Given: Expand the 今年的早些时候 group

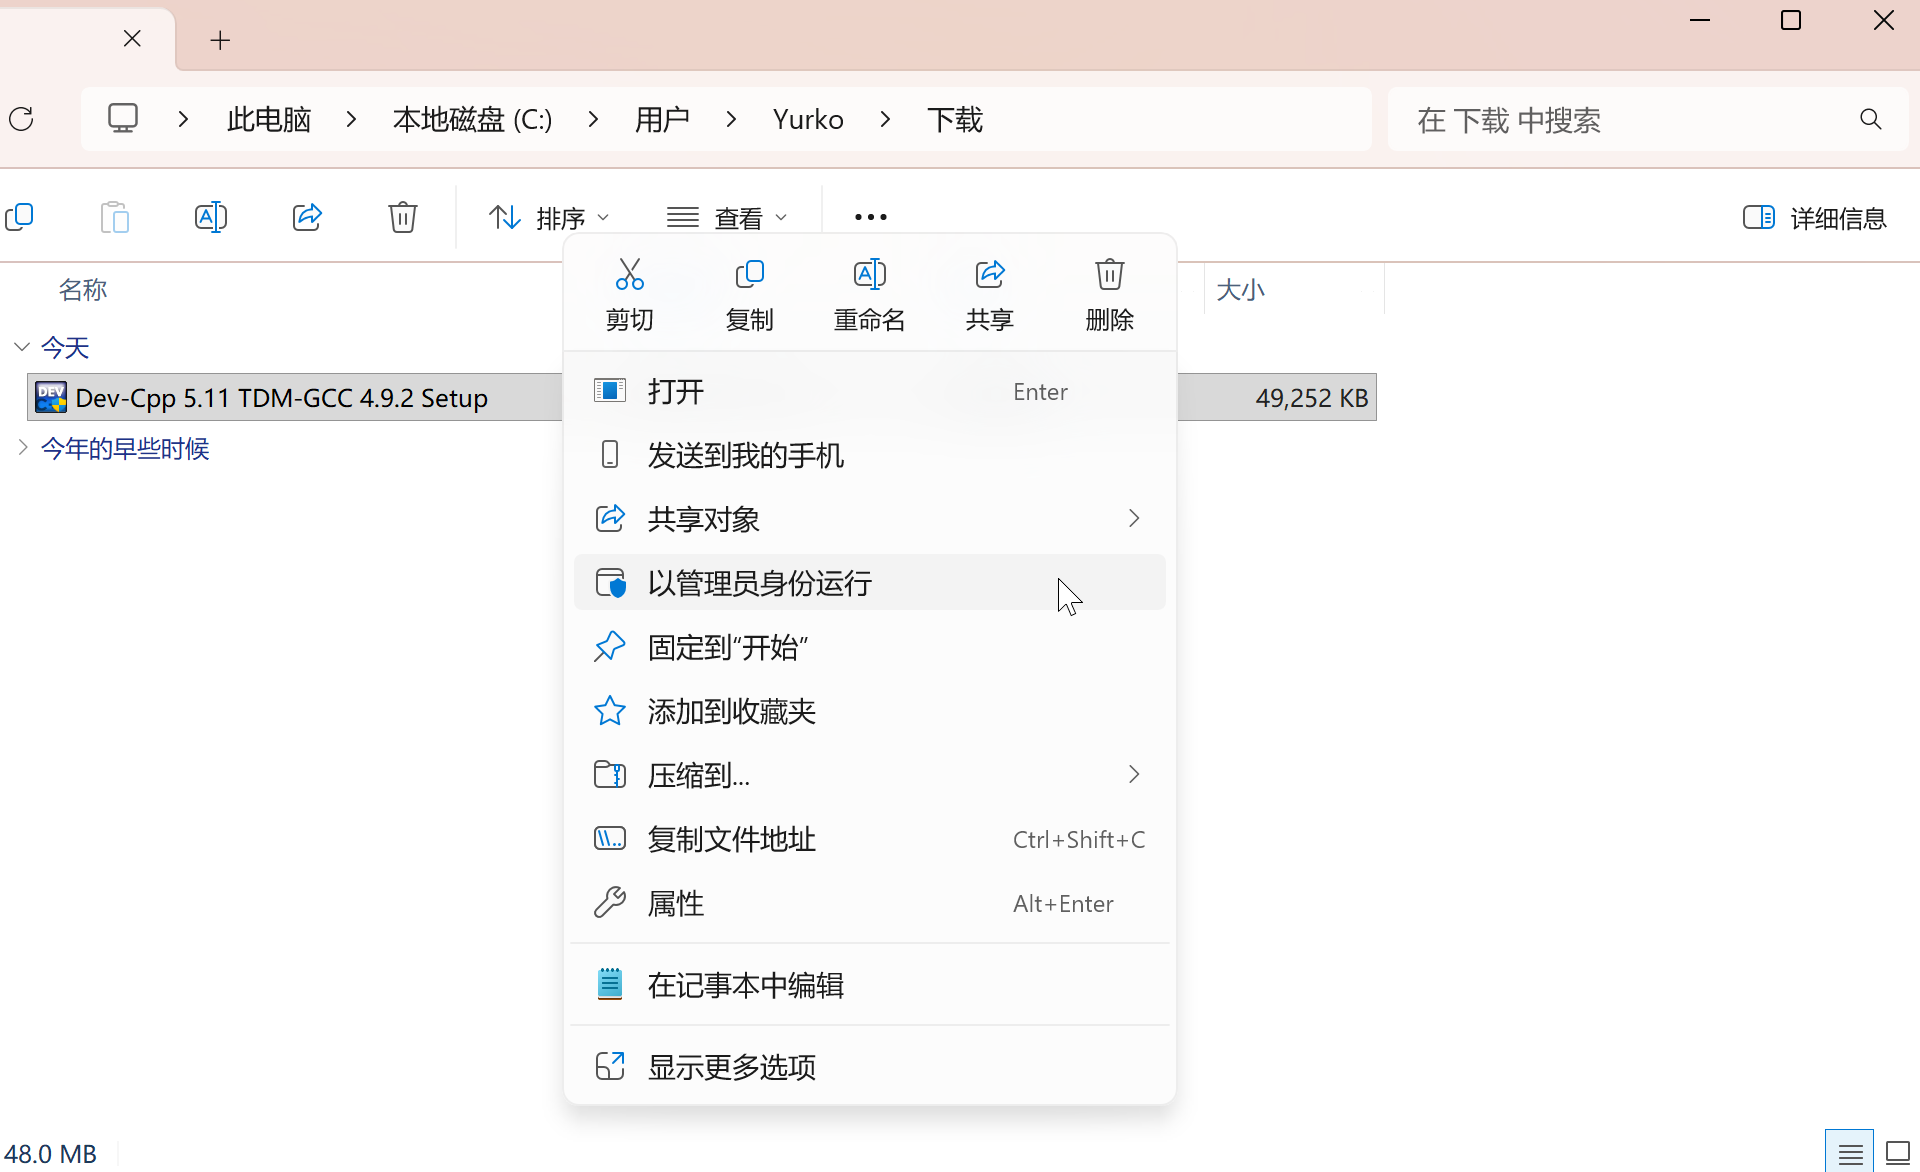Looking at the screenshot, I should click(x=22, y=448).
